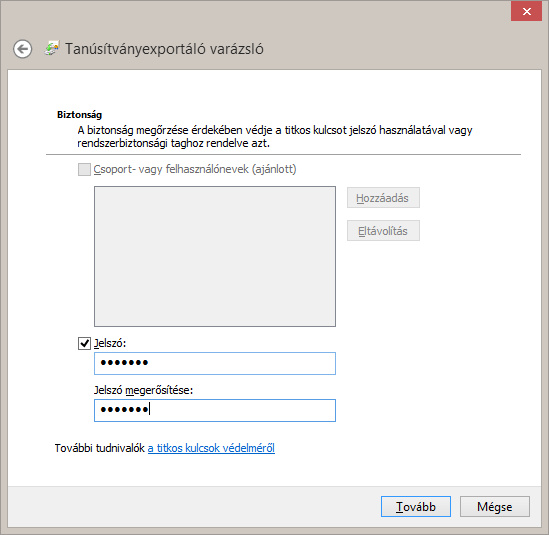Focus the Jelszó megerősítése confirmation field
The height and width of the screenshot is (535, 549).
215,410
